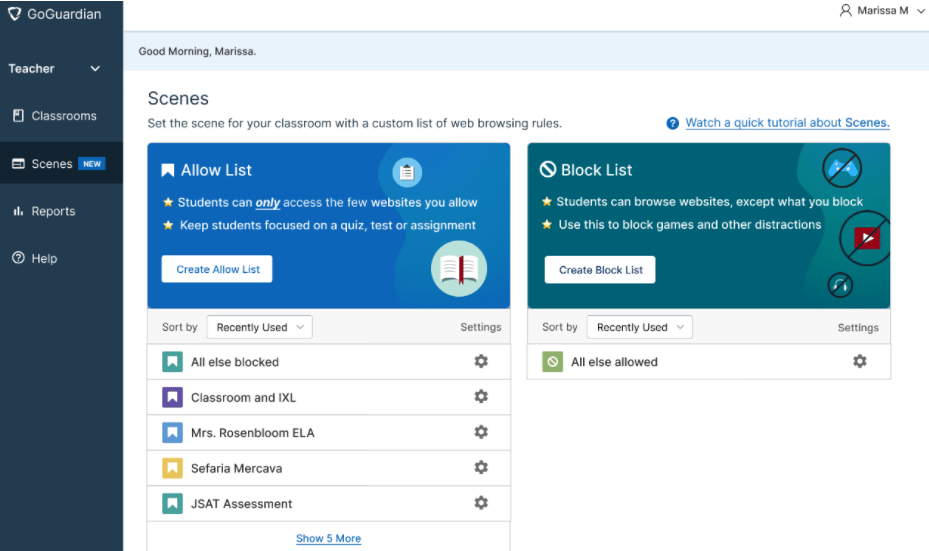
Task: Click the Create Block List button
Action: tap(600, 270)
